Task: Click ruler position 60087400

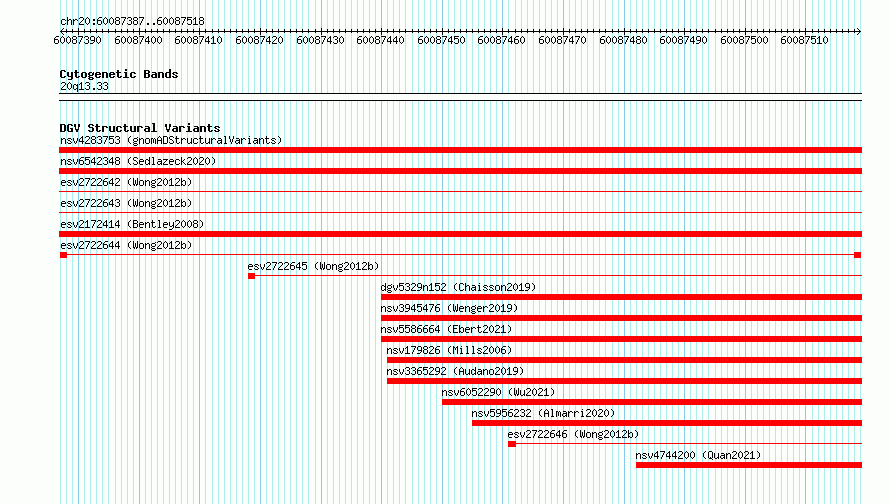Action: 138,40
